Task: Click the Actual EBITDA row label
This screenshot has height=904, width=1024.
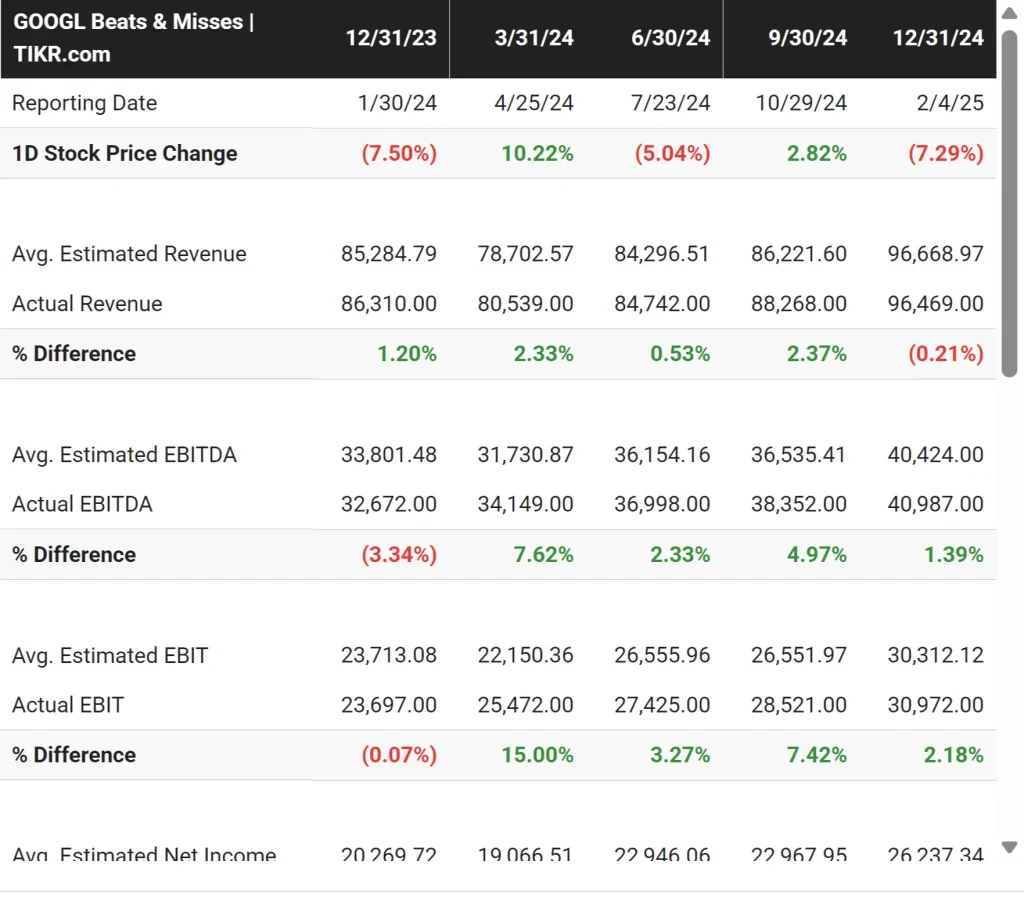Action: point(82,505)
